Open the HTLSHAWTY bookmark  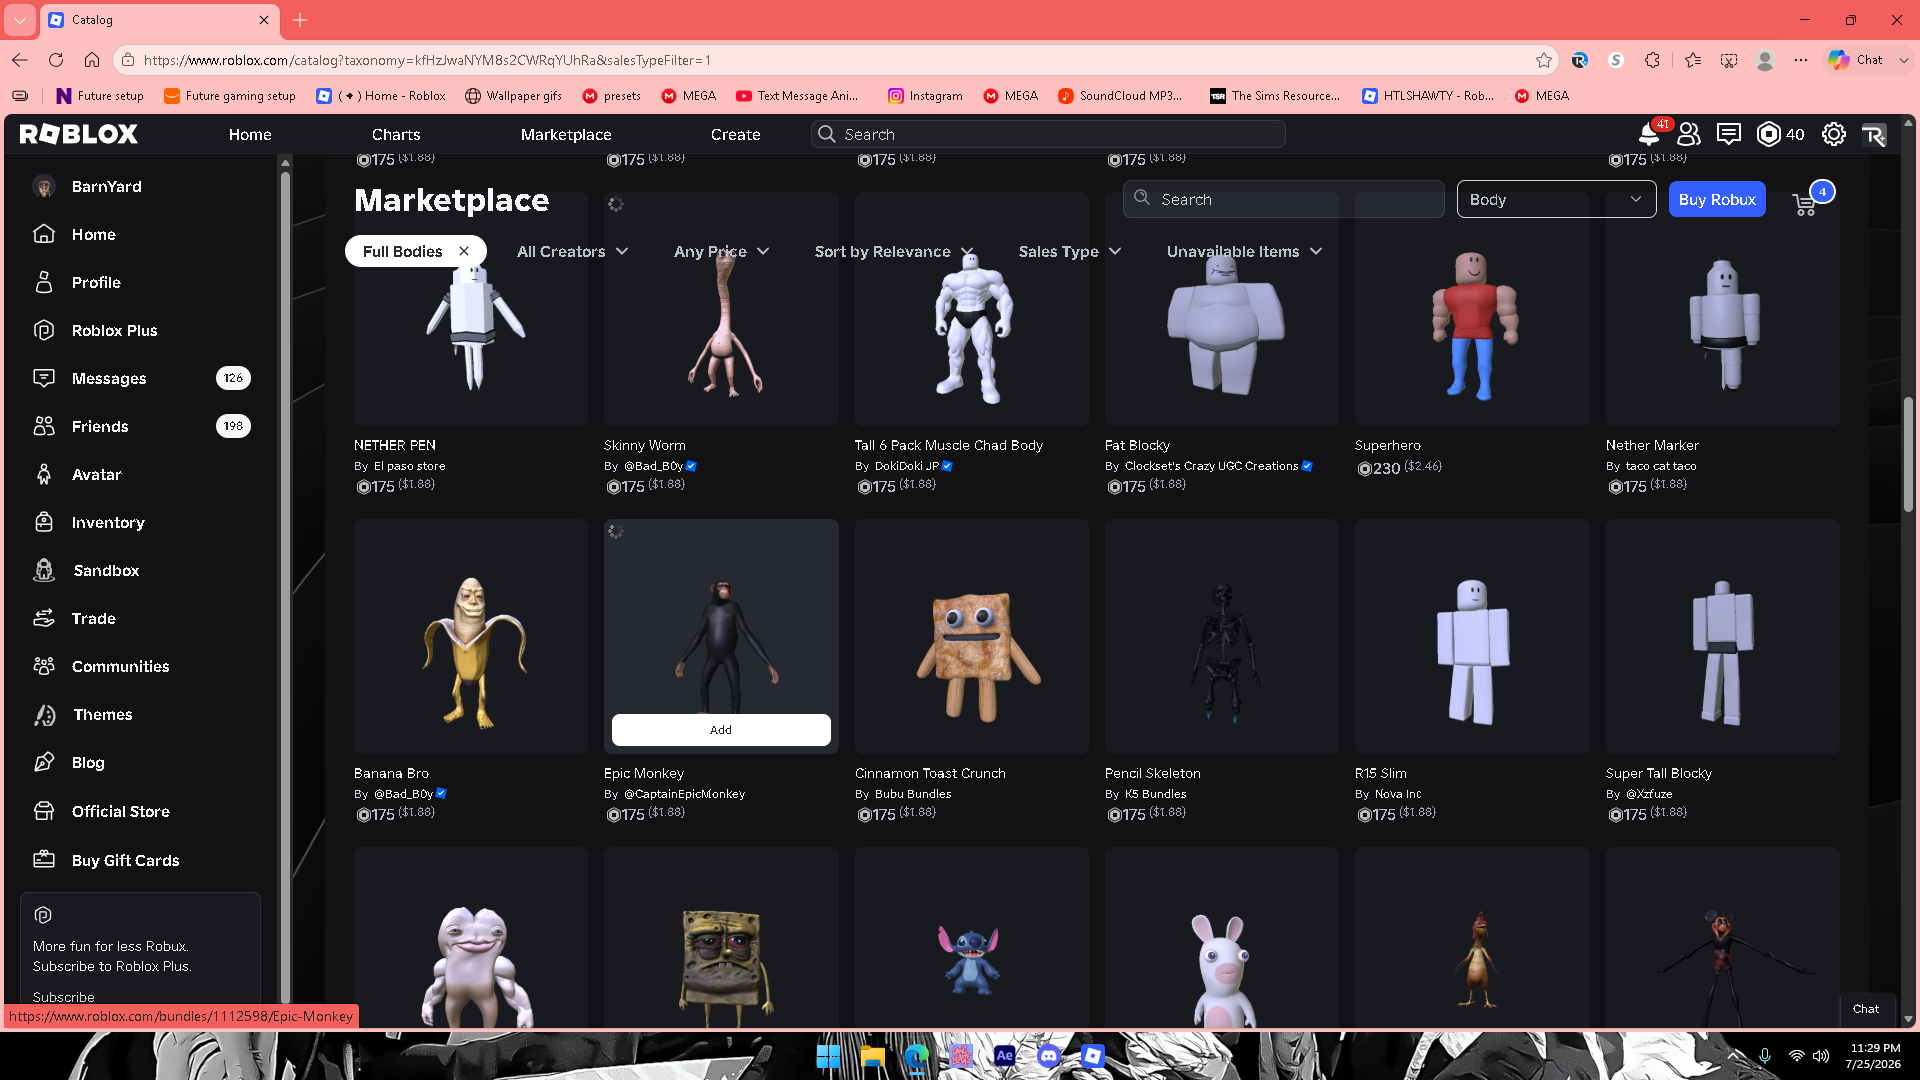coord(1428,96)
